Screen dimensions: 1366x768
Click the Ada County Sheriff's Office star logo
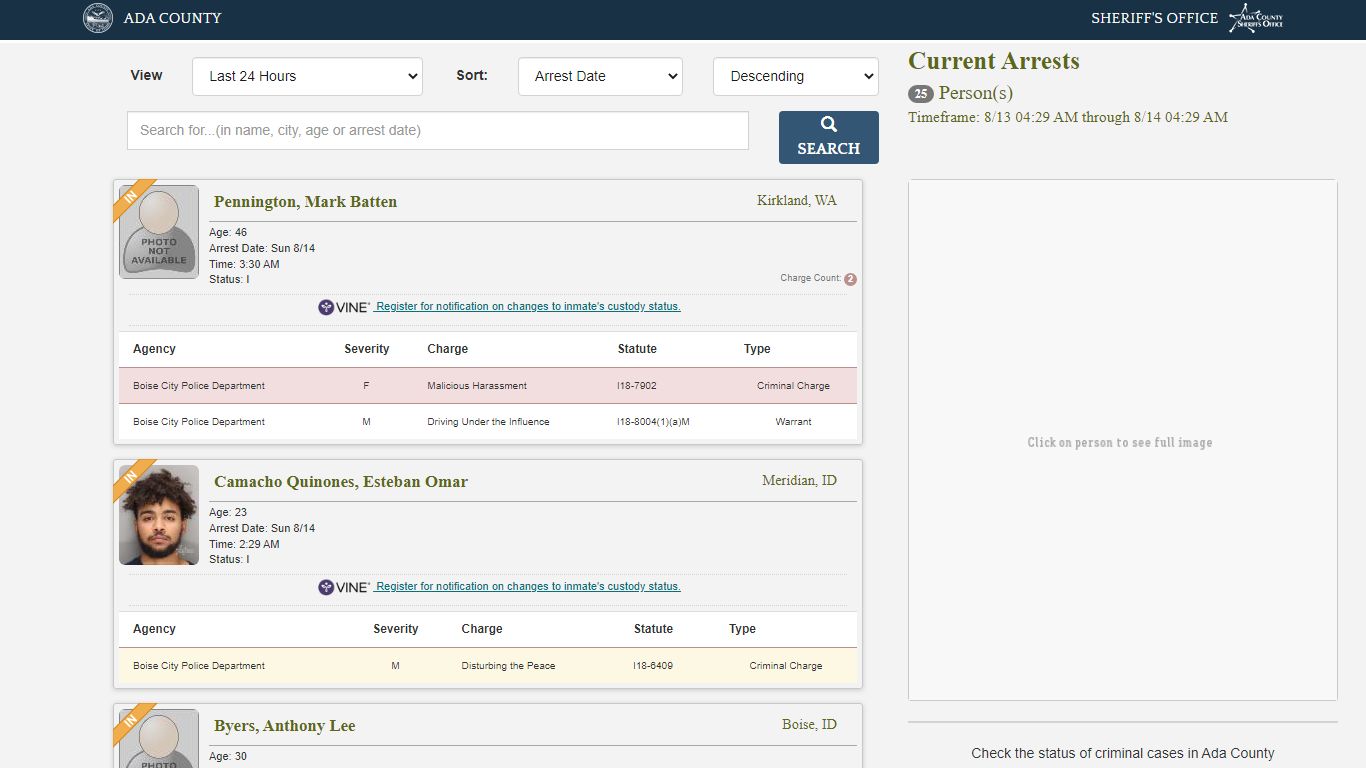tap(1256, 18)
